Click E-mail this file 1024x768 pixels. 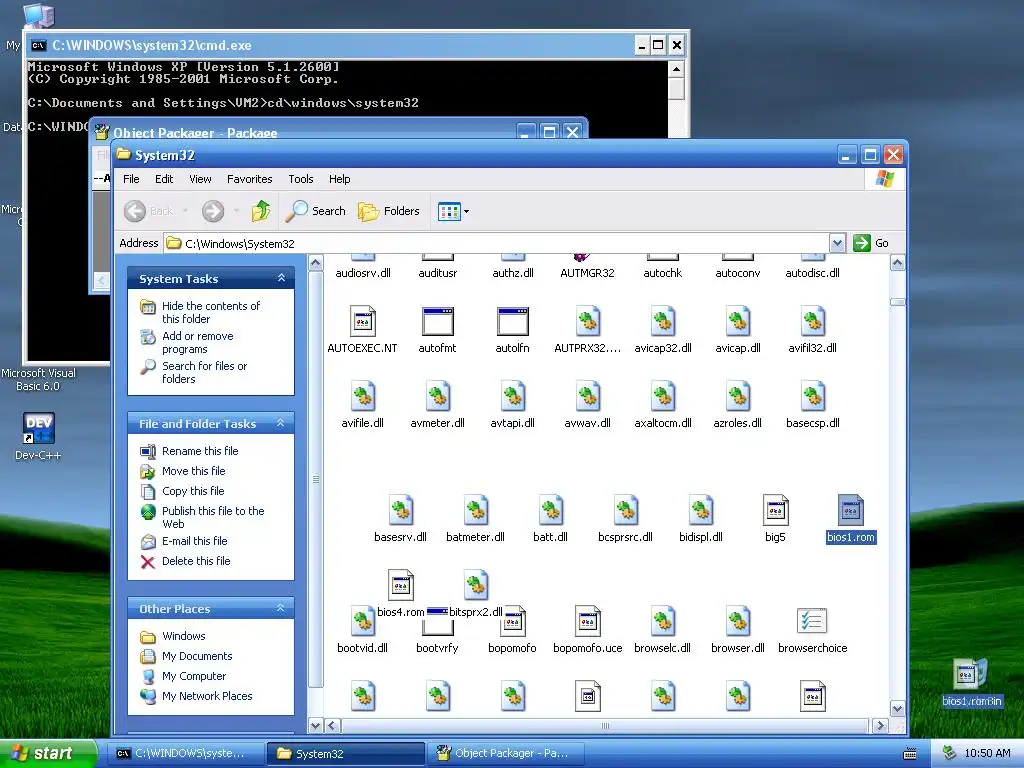(195, 541)
